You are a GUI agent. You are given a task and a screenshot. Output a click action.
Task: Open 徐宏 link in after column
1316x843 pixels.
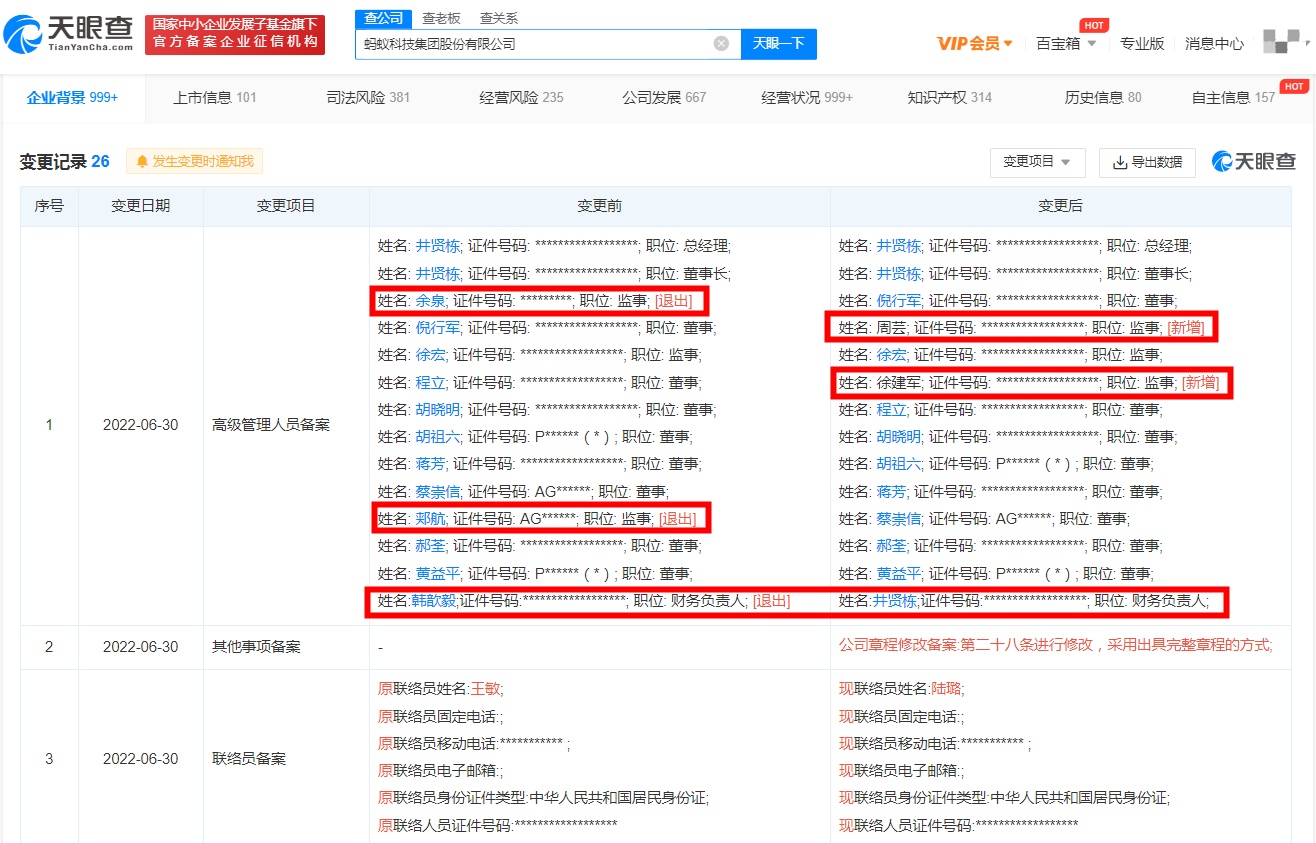click(892, 354)
